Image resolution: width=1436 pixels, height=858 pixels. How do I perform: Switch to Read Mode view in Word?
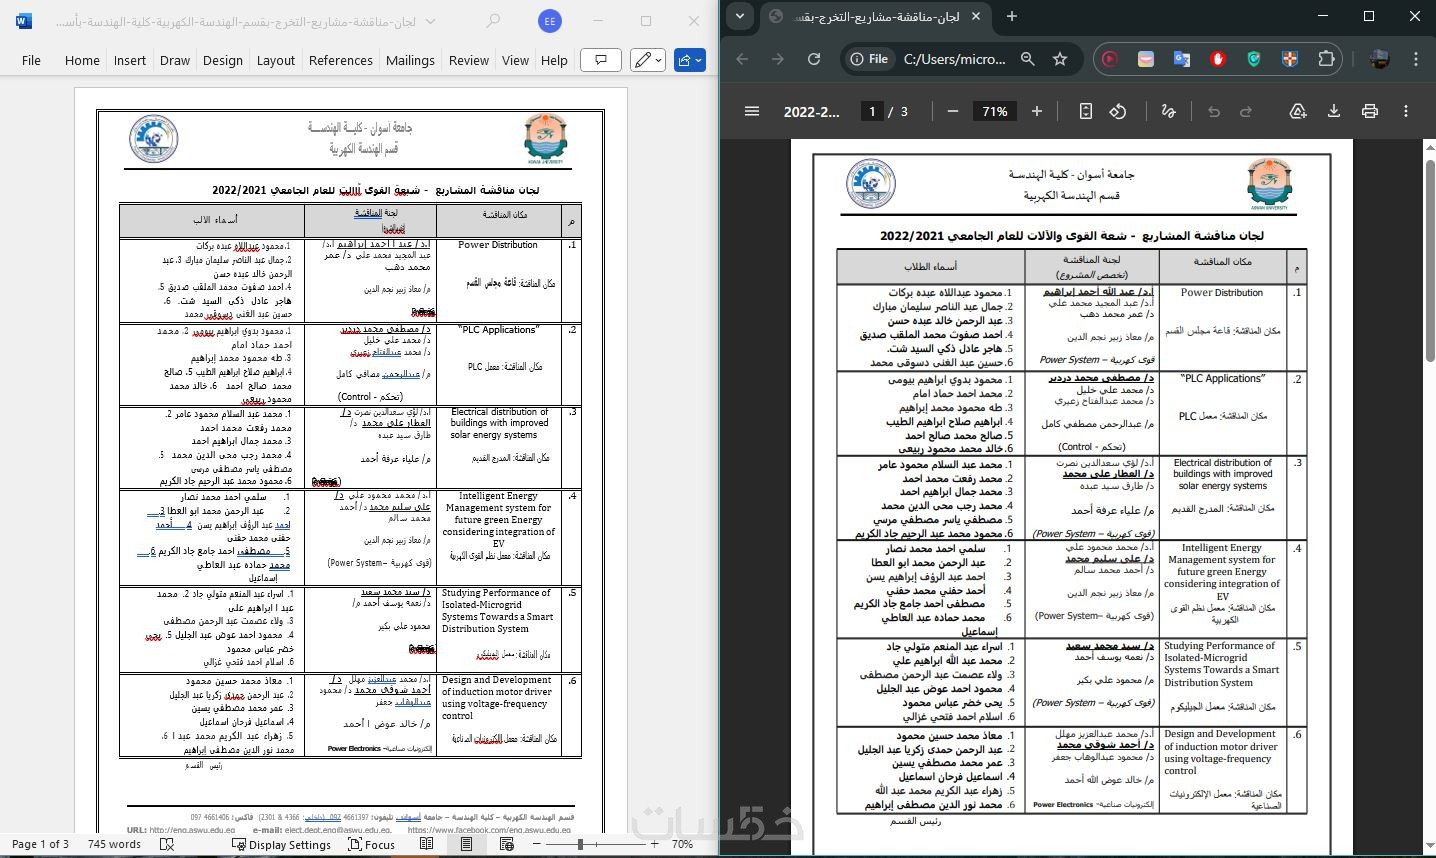427,844
